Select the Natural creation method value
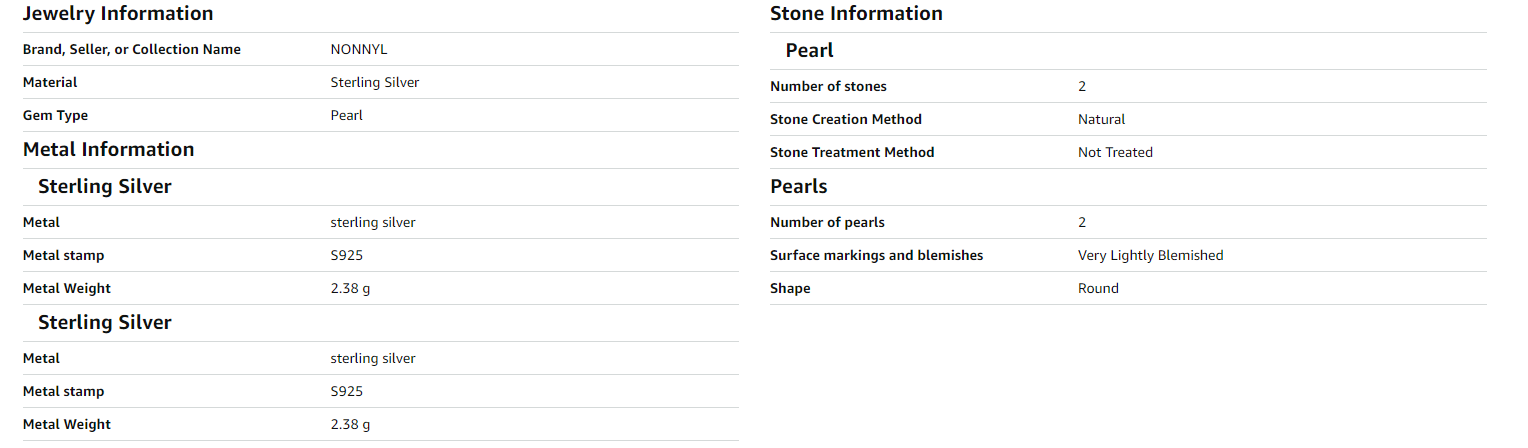Screen dimensions: 1528x448 click(x=1101, y=120)
